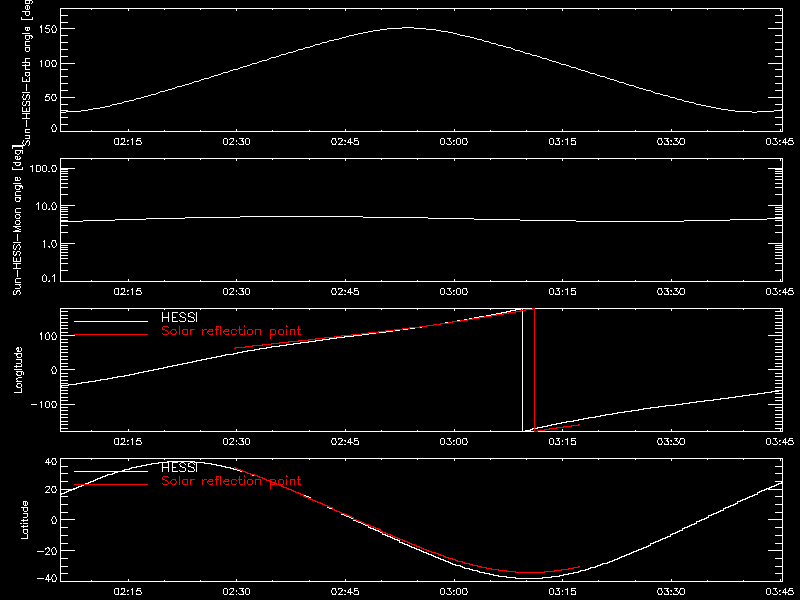This screenshot has height=600, width=800.
Task: Click the 02:30 label under the Longitude plot
Action: pos(236,442)
